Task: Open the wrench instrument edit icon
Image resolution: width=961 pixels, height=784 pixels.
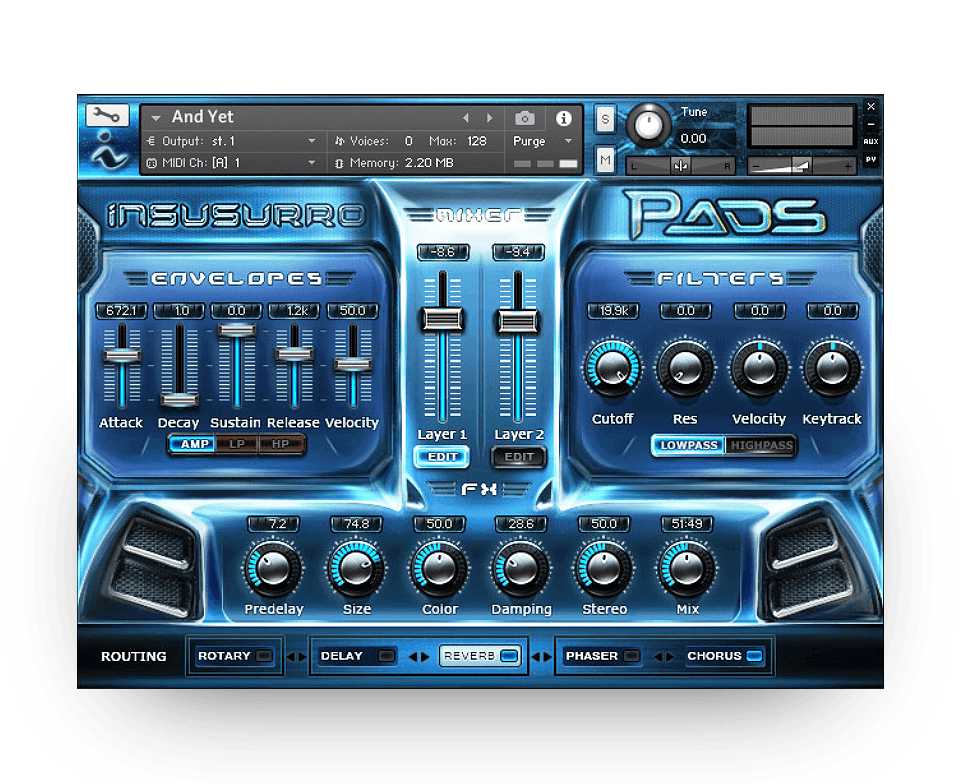Action: [107, 115]
